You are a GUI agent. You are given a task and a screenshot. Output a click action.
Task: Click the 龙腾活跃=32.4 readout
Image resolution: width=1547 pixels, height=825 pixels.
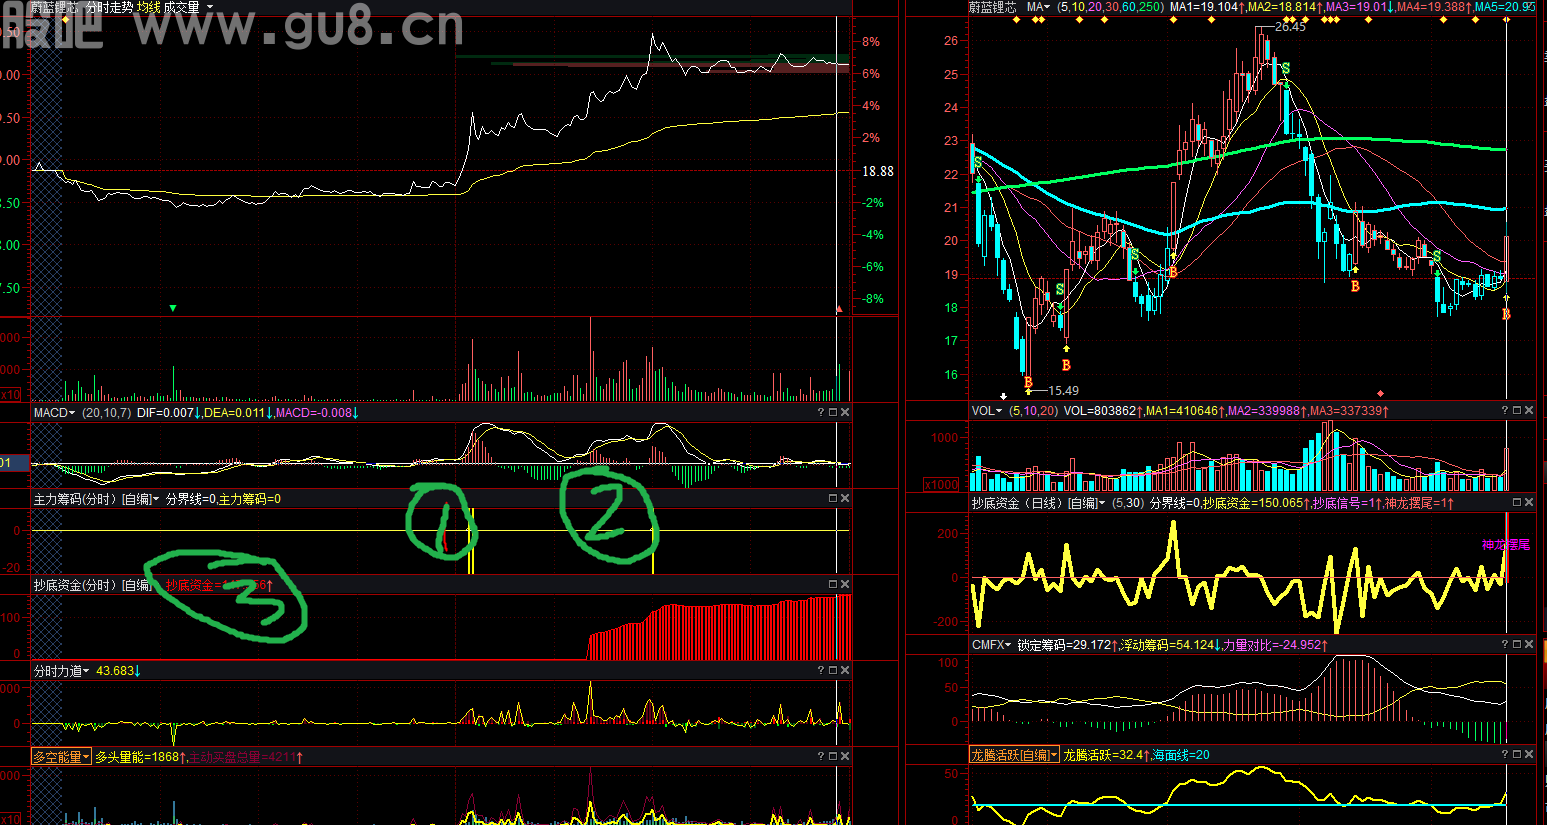pyautogui.click(x=1105, y=755)
